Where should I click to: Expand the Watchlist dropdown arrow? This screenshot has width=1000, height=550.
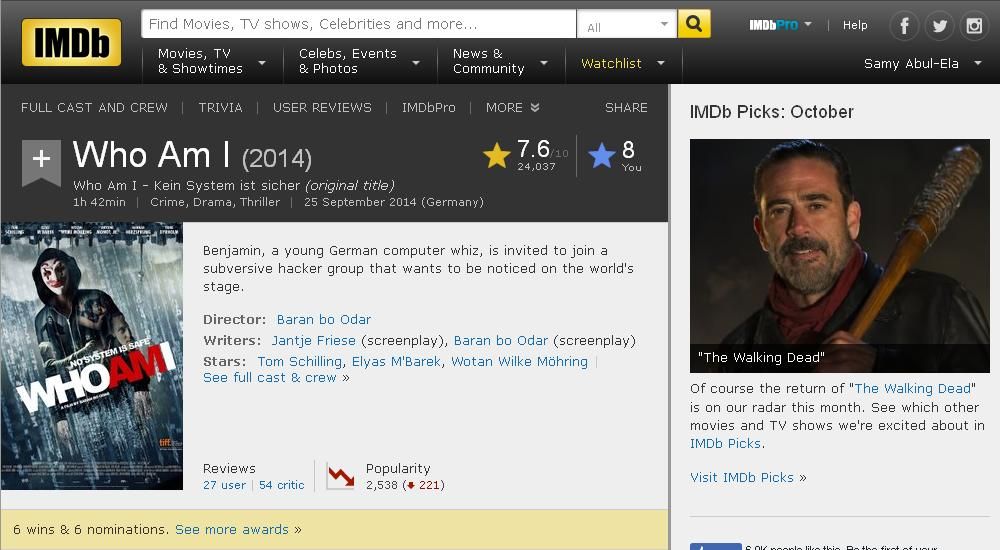661,63
